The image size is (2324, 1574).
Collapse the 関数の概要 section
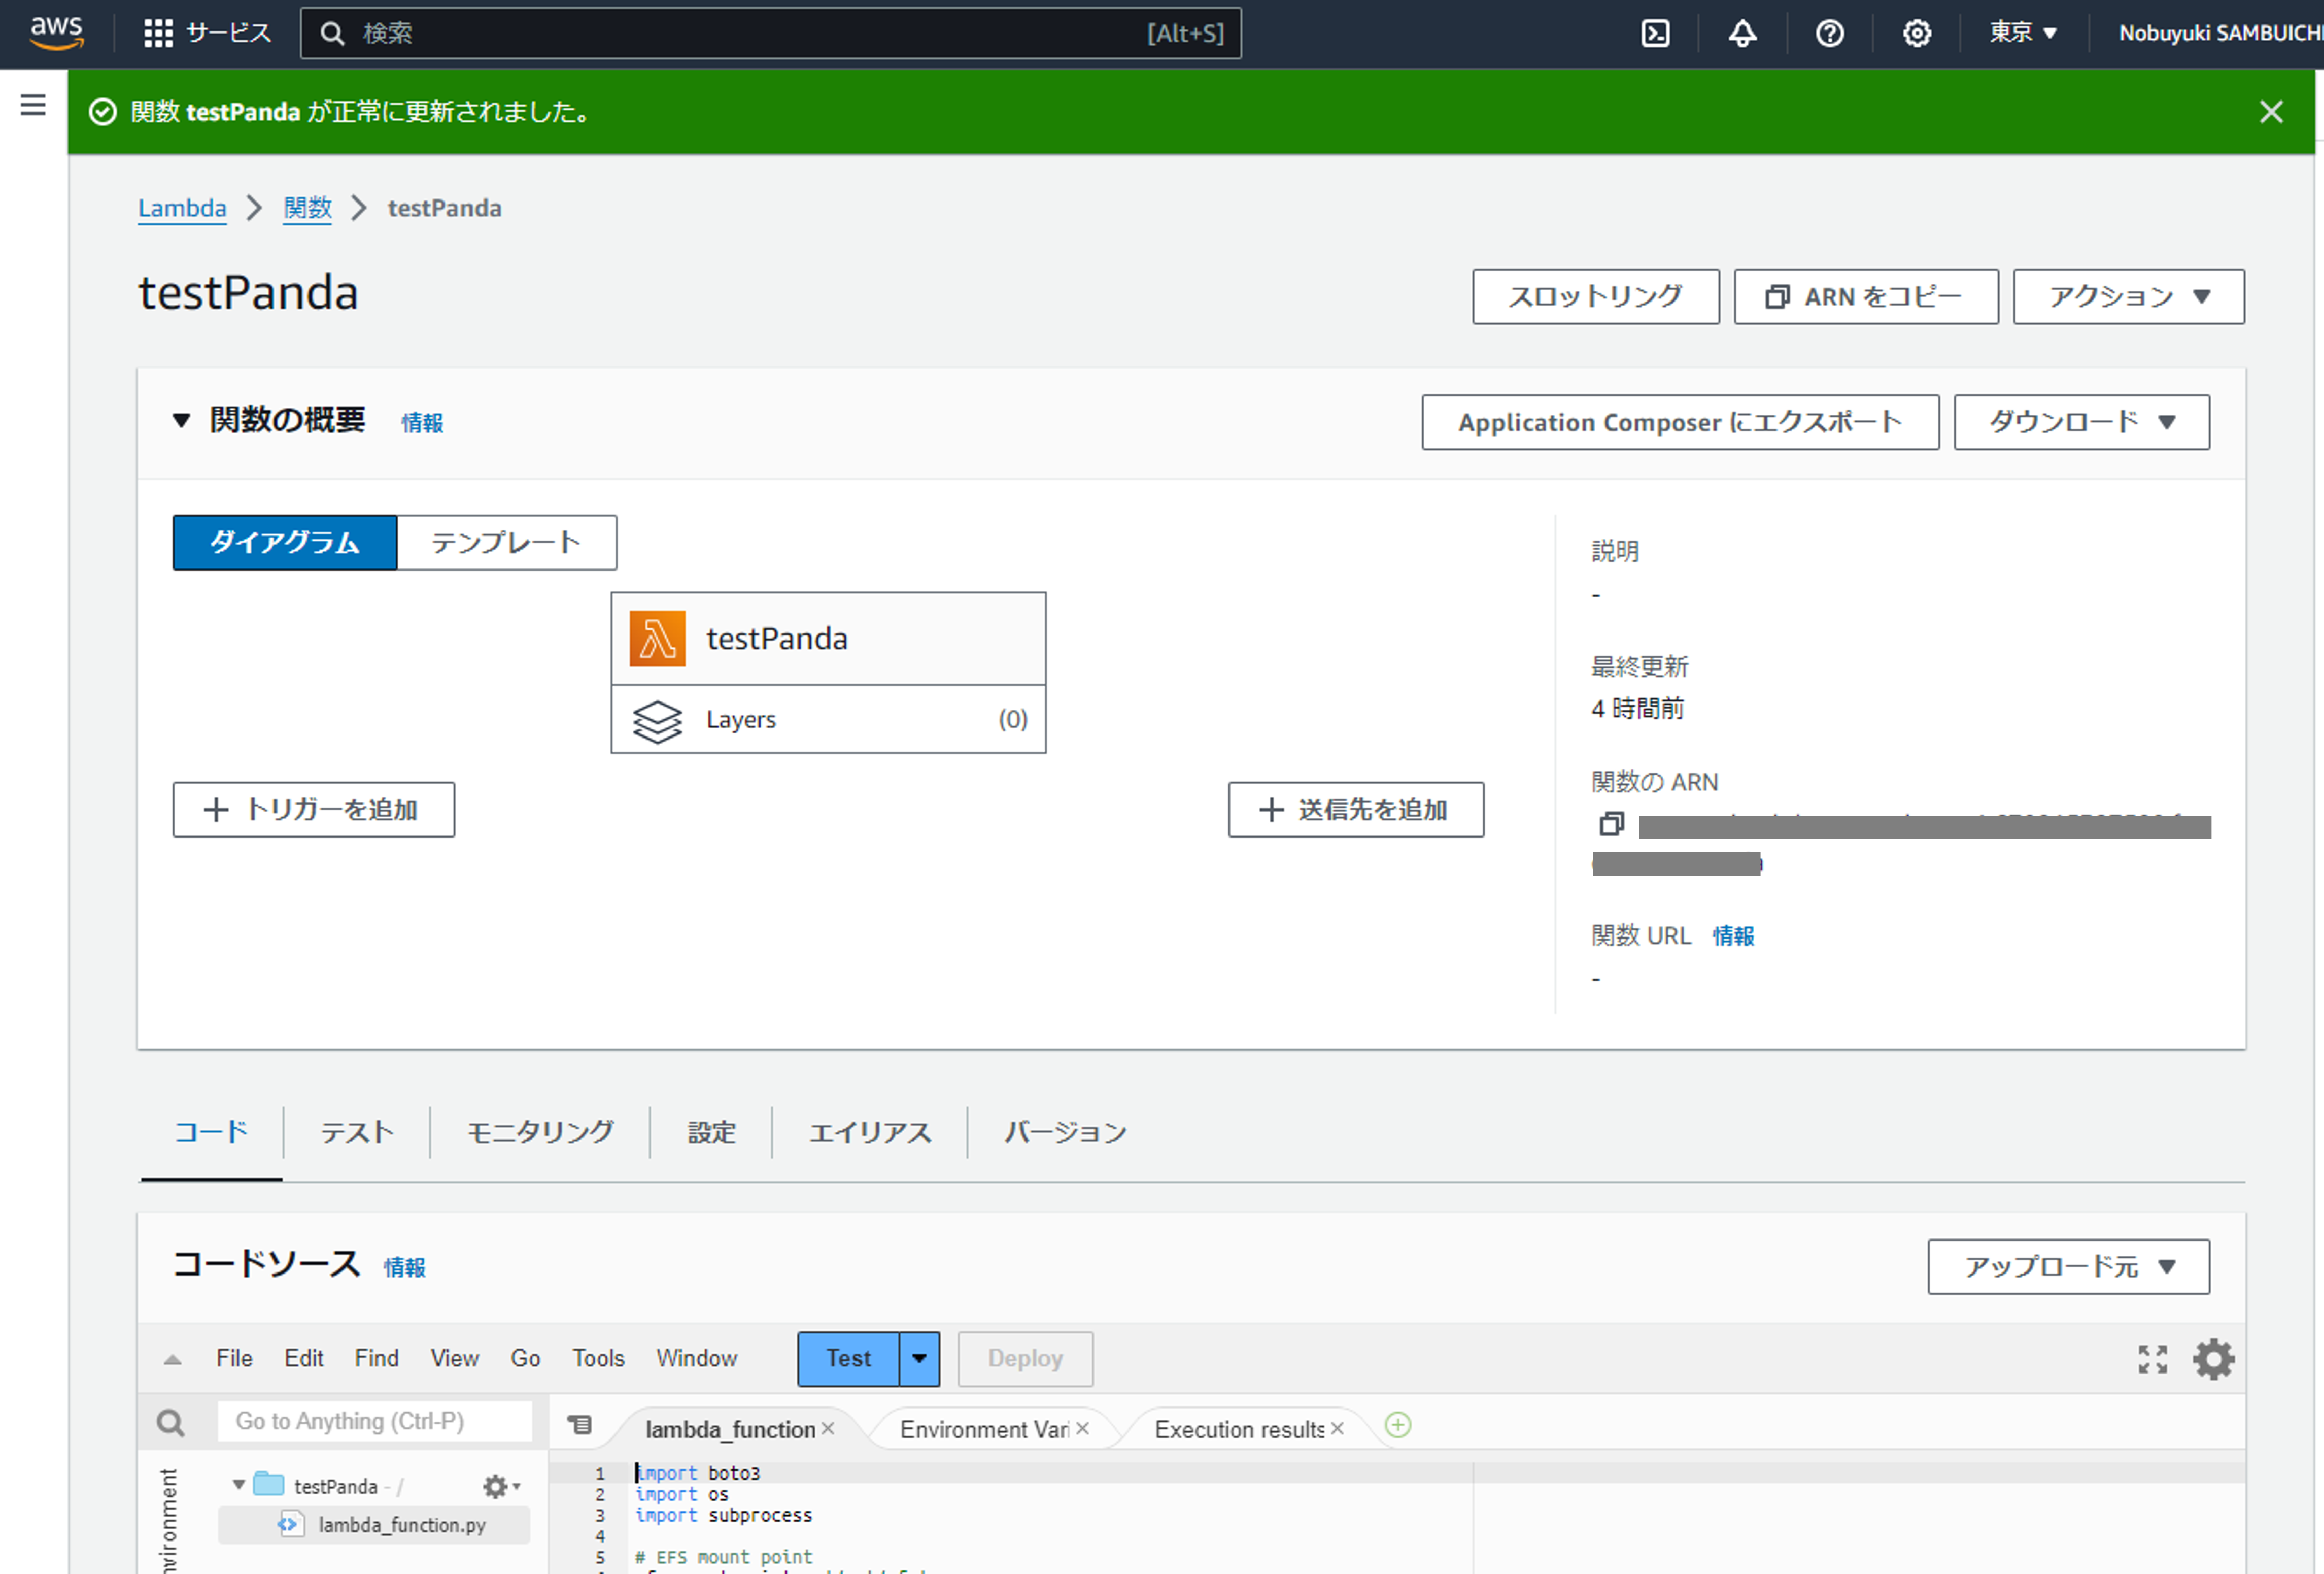pyautogui.click(x=181, y=421)
